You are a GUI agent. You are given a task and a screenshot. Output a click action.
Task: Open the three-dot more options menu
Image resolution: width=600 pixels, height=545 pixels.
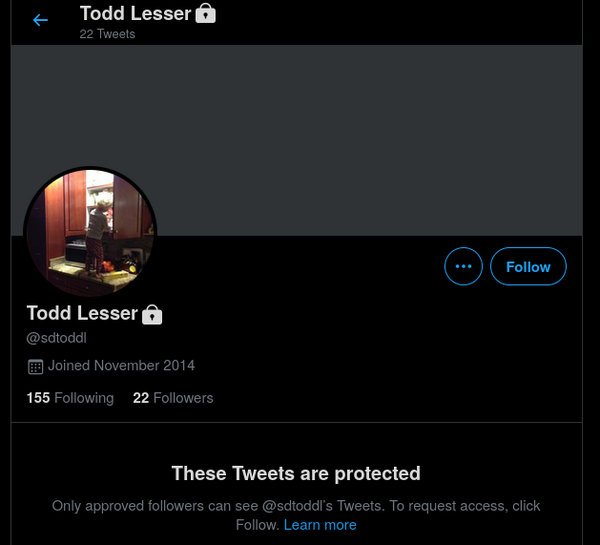click(463, 266)
